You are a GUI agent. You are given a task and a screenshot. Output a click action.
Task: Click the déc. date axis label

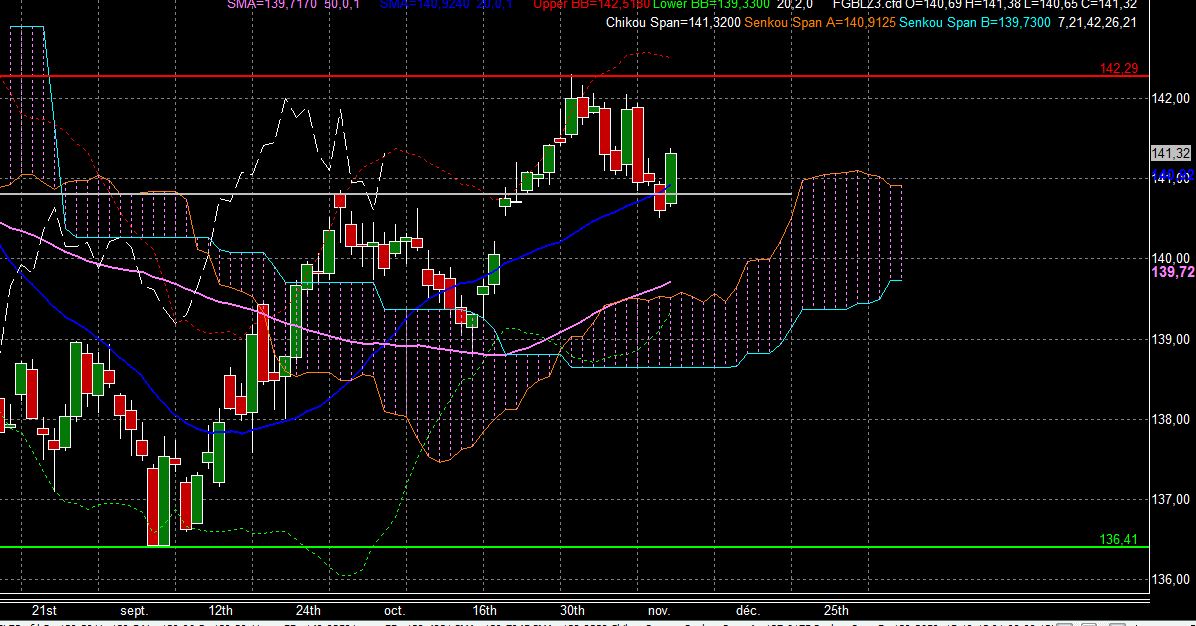click(x=748, y=611)
